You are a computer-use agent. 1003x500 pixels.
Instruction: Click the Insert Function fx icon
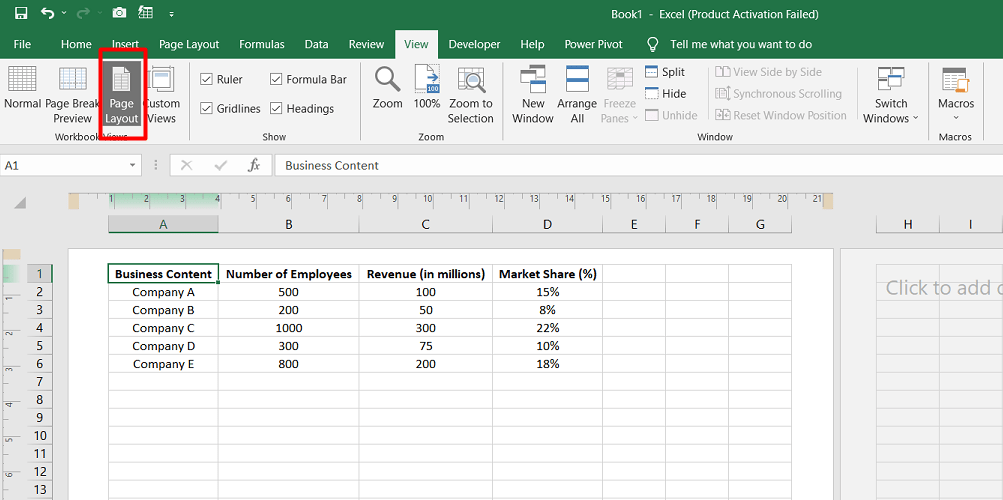pyautogui.click(x=254, y=165)
